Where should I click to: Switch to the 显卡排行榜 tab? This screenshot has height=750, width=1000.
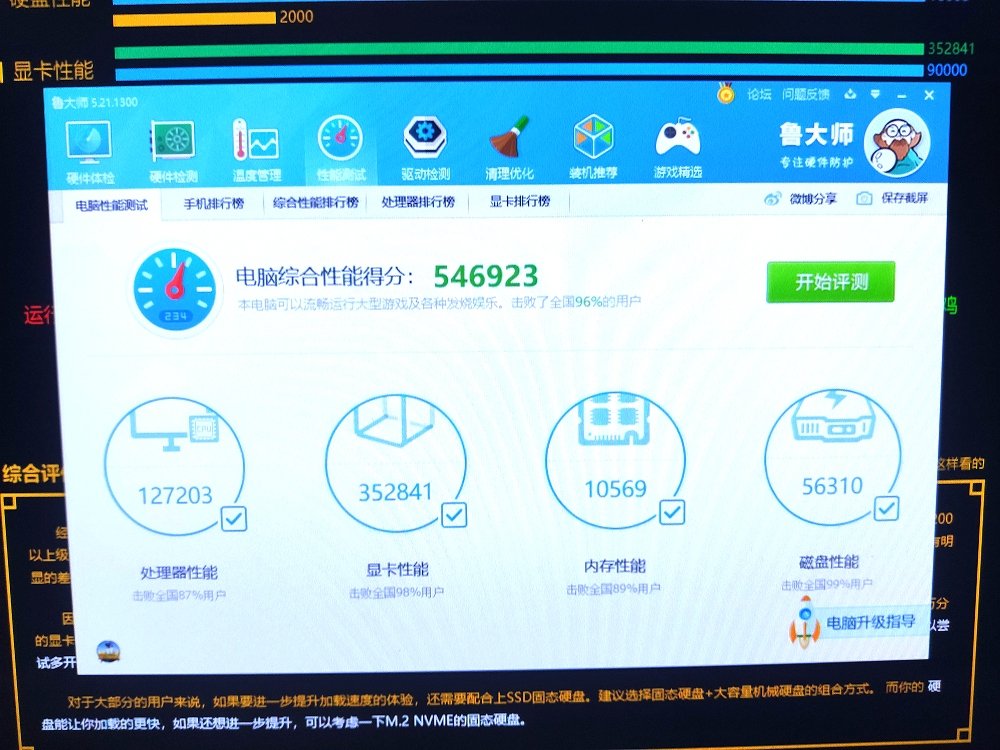520,202
